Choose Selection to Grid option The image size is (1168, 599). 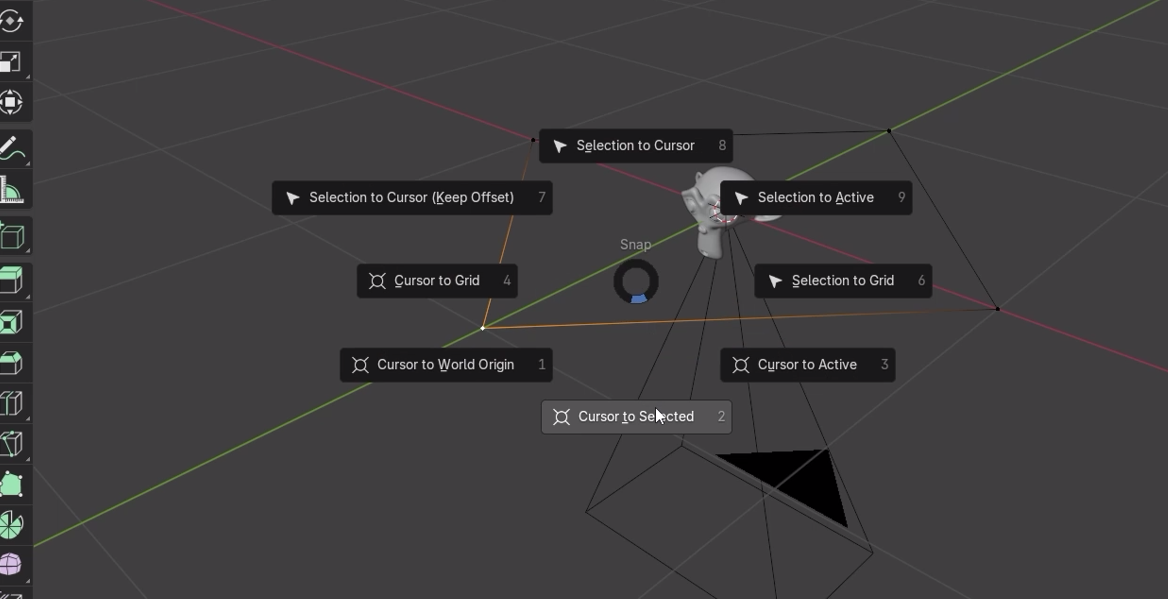(x=843, y=281)
